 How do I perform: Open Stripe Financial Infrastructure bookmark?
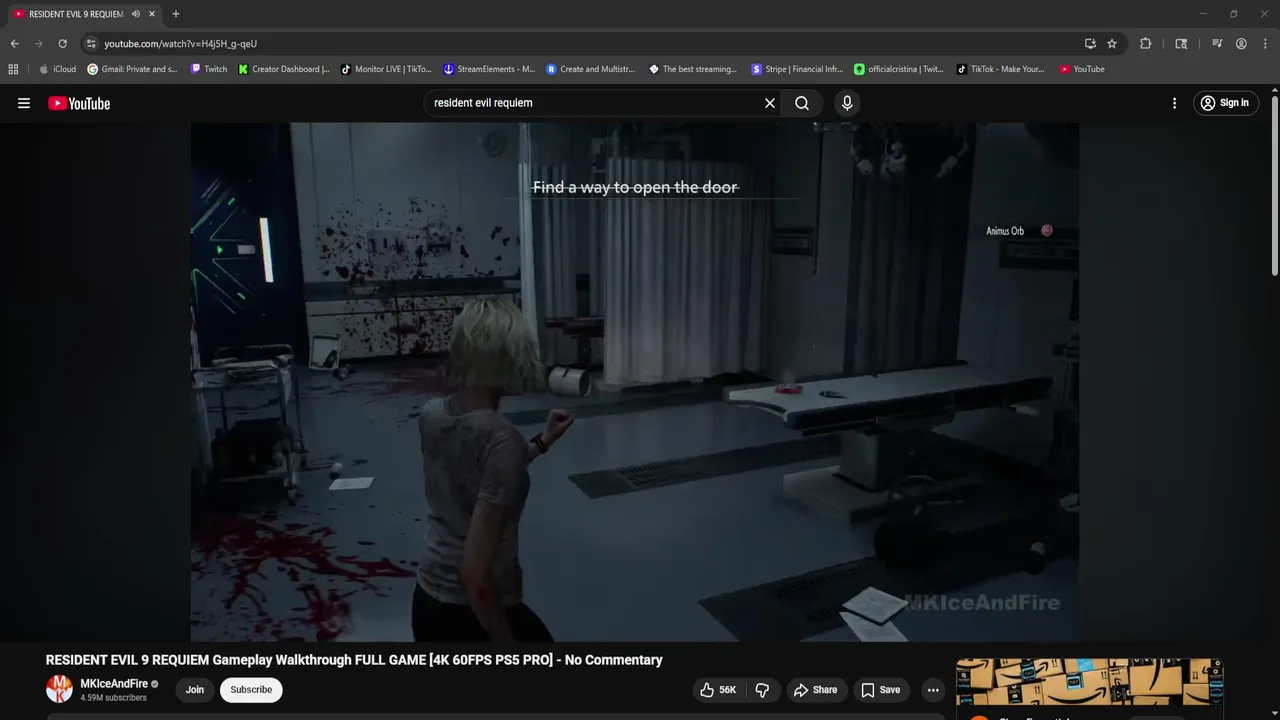coord(798,69)
